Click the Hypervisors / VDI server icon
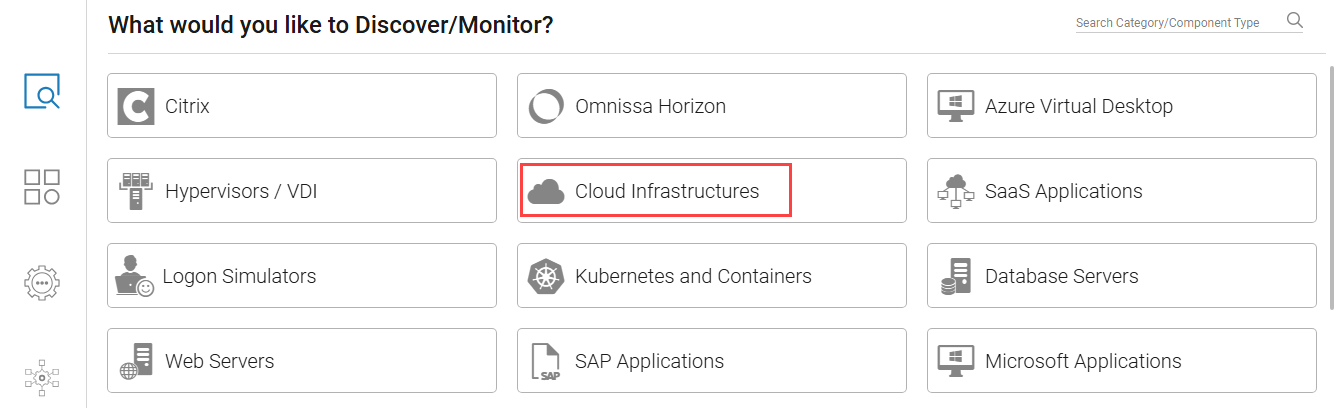 135,191
